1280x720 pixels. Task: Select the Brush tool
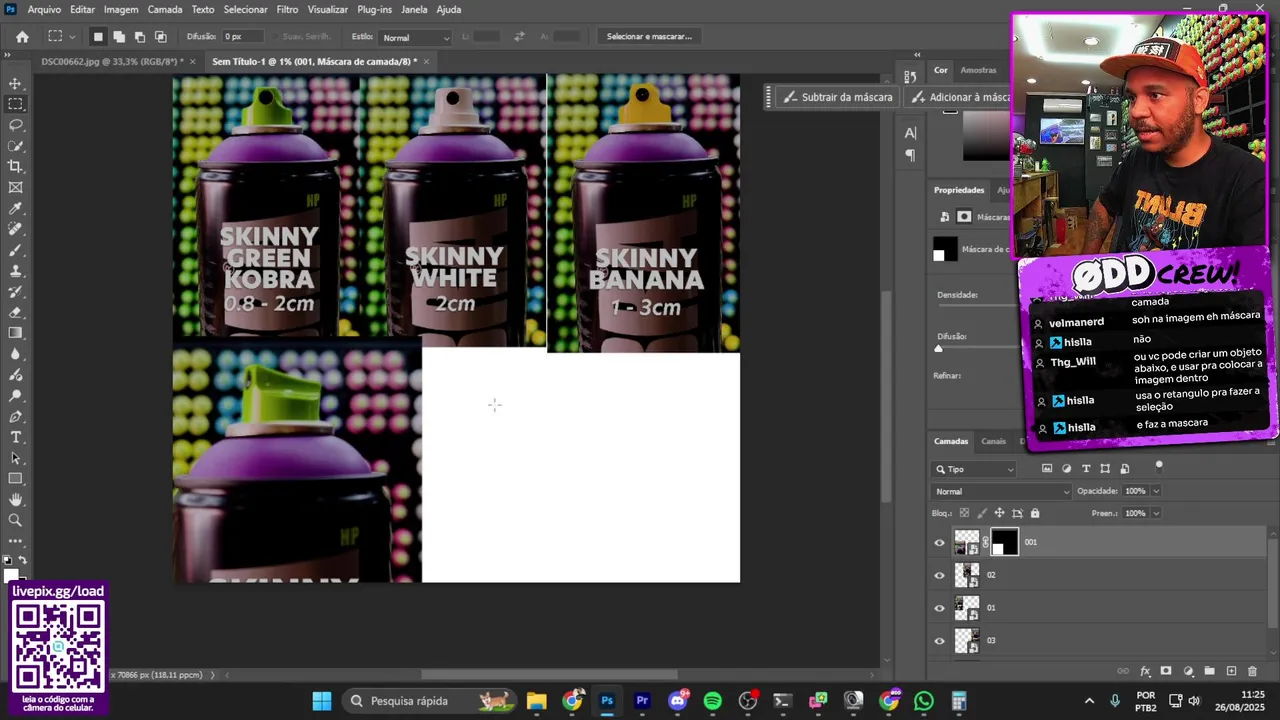[x=15, y=250]
